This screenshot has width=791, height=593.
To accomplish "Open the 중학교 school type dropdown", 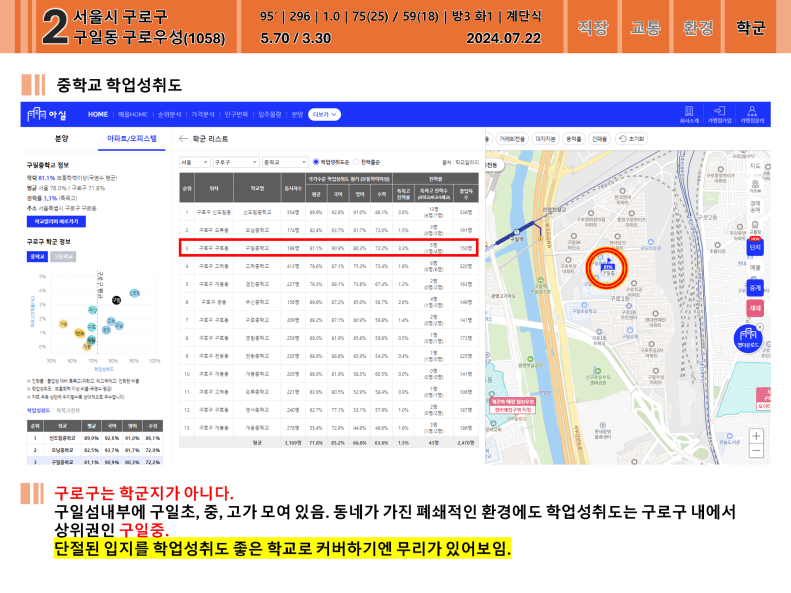I will tap(285, 162).
